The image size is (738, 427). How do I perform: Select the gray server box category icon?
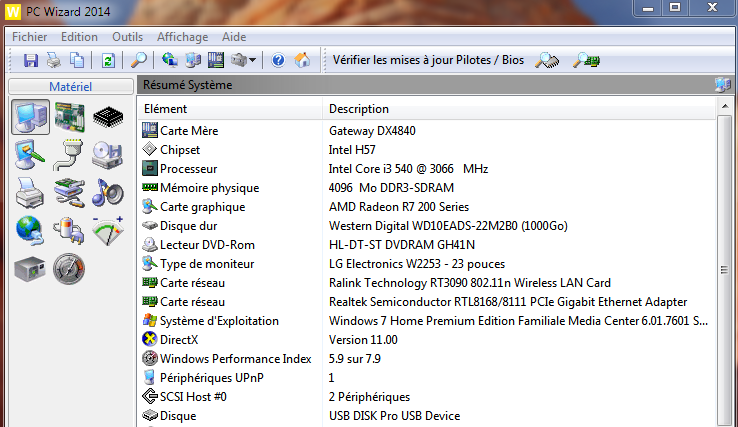30,269
